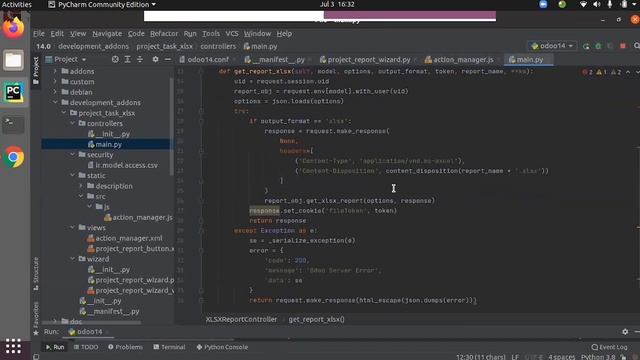Collapse all in Project panel
640x360 pixels.
[x=140, y=60]
